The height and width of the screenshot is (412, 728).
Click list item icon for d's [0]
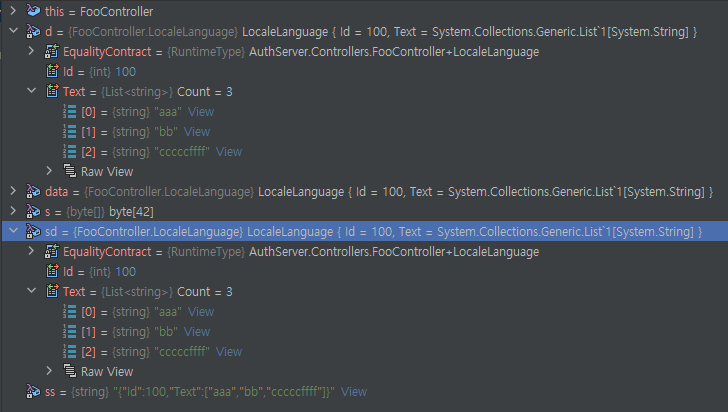[x=69, y=111]
